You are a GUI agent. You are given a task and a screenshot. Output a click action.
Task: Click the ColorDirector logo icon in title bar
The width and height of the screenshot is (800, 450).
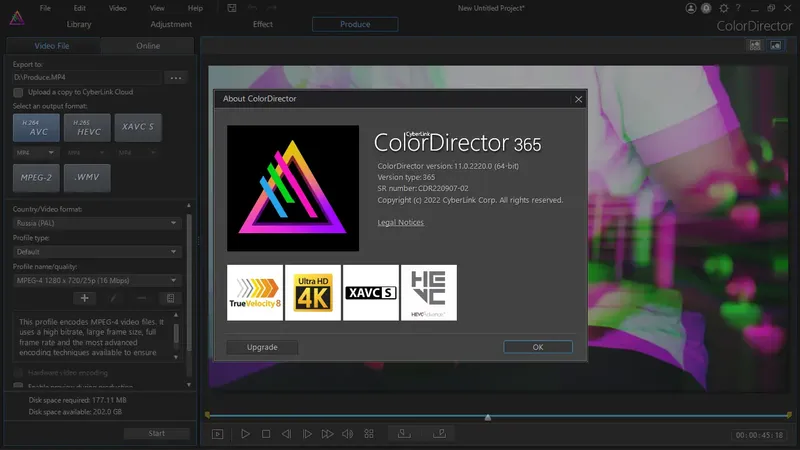pyautogui.click(x=17, y=18)
